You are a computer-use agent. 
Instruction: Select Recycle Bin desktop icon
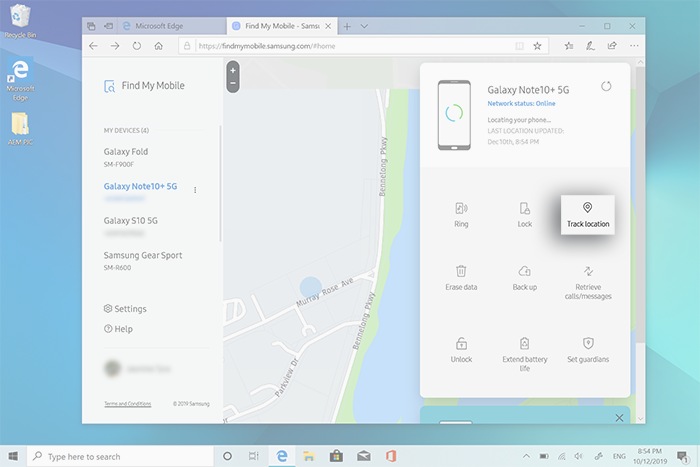[x=20, y=21]
